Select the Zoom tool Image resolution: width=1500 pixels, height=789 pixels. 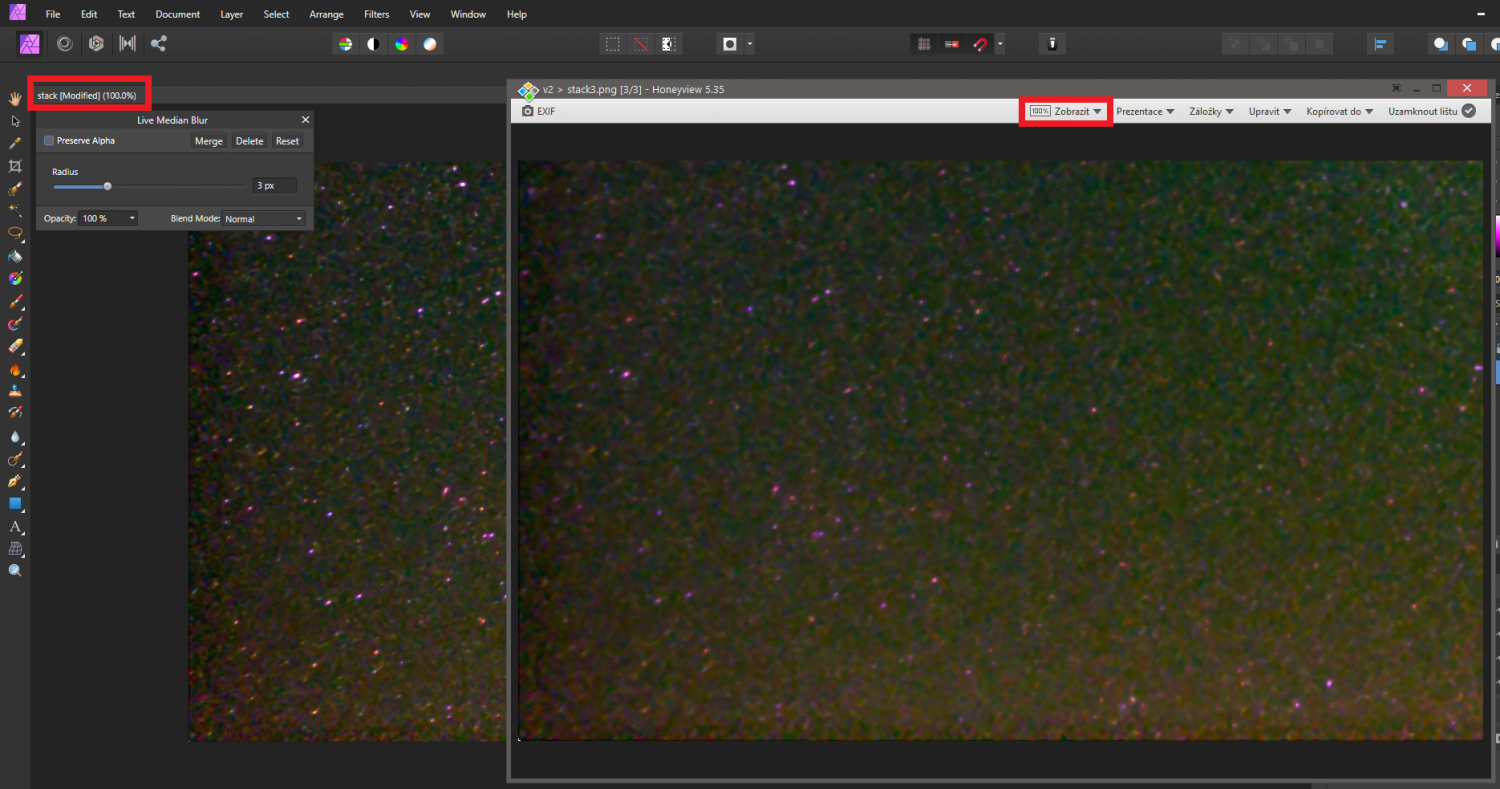coord(15,570)
